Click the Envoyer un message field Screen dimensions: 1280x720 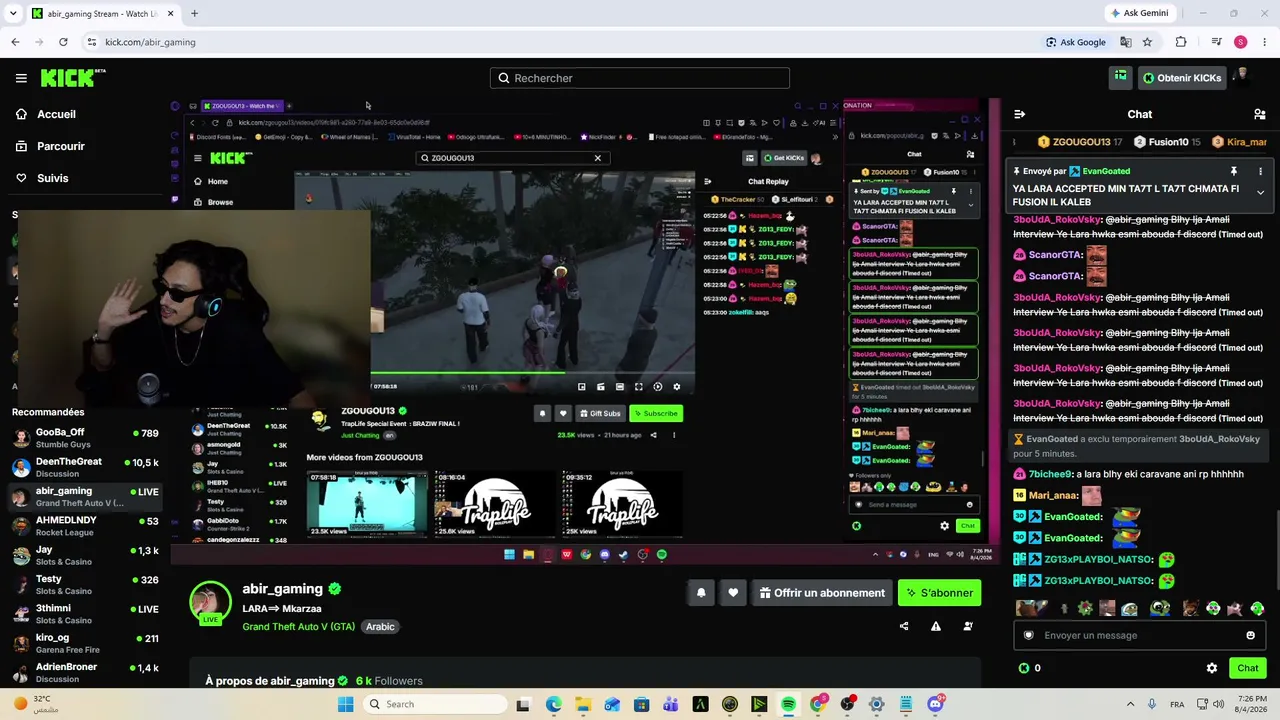click(1138, 635)
